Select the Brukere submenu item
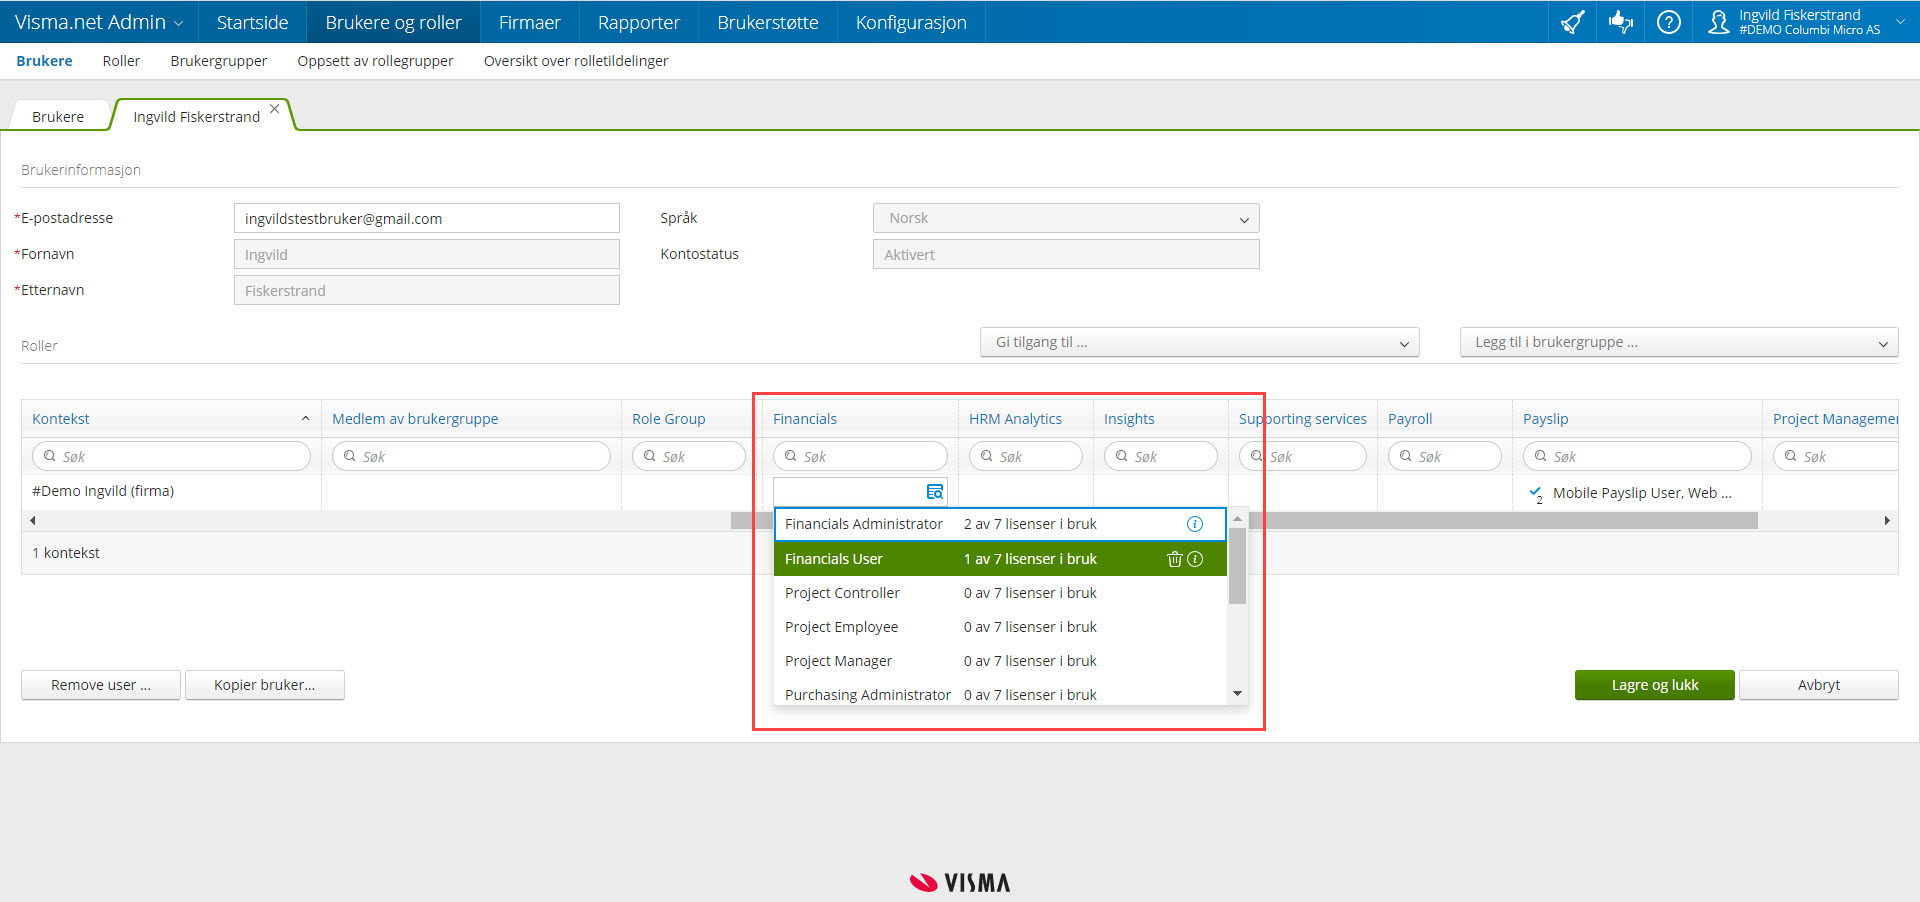The width and height of the screenshot is (1920, 902). 44,61
